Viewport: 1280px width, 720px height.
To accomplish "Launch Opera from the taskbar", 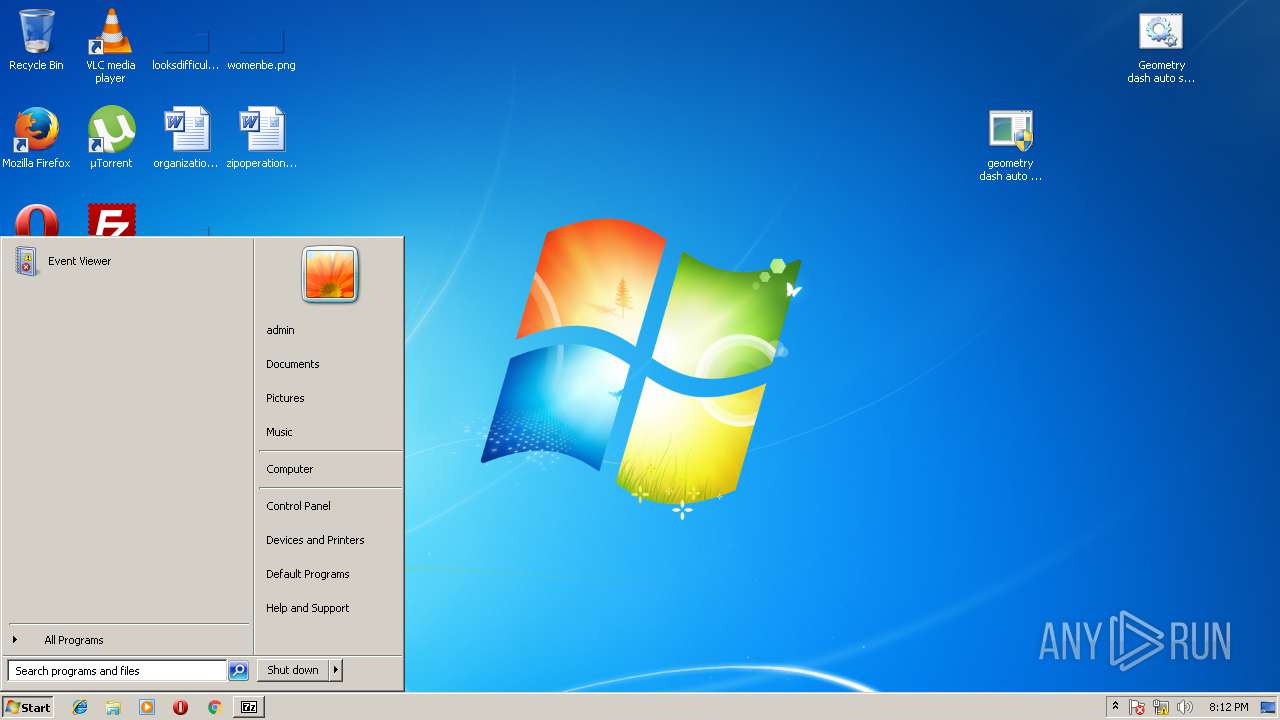I will pyautogui.click(x=180, y=707).
